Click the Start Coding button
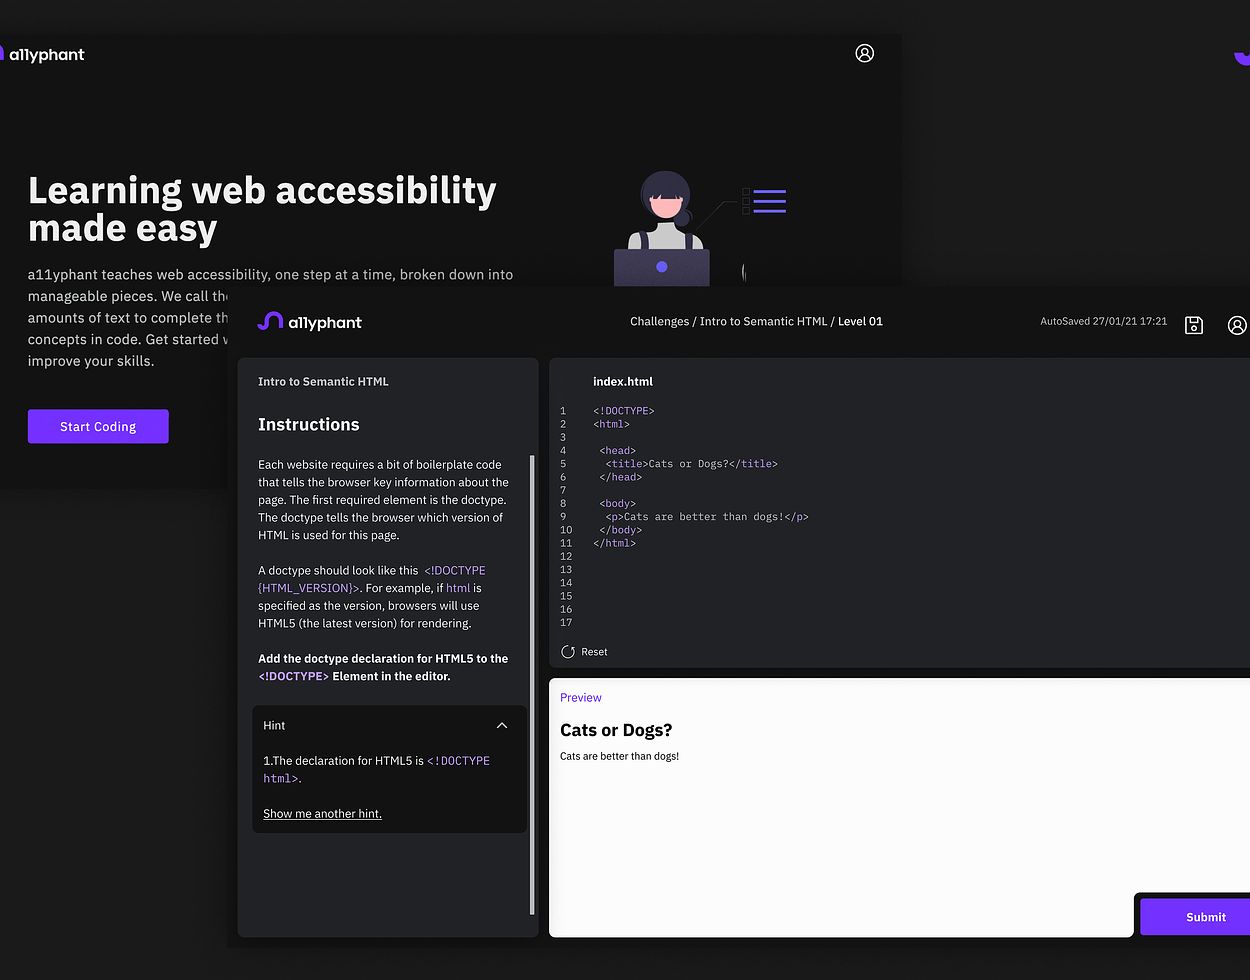The width and height of the screenshot is (1250, 980). 98,426
